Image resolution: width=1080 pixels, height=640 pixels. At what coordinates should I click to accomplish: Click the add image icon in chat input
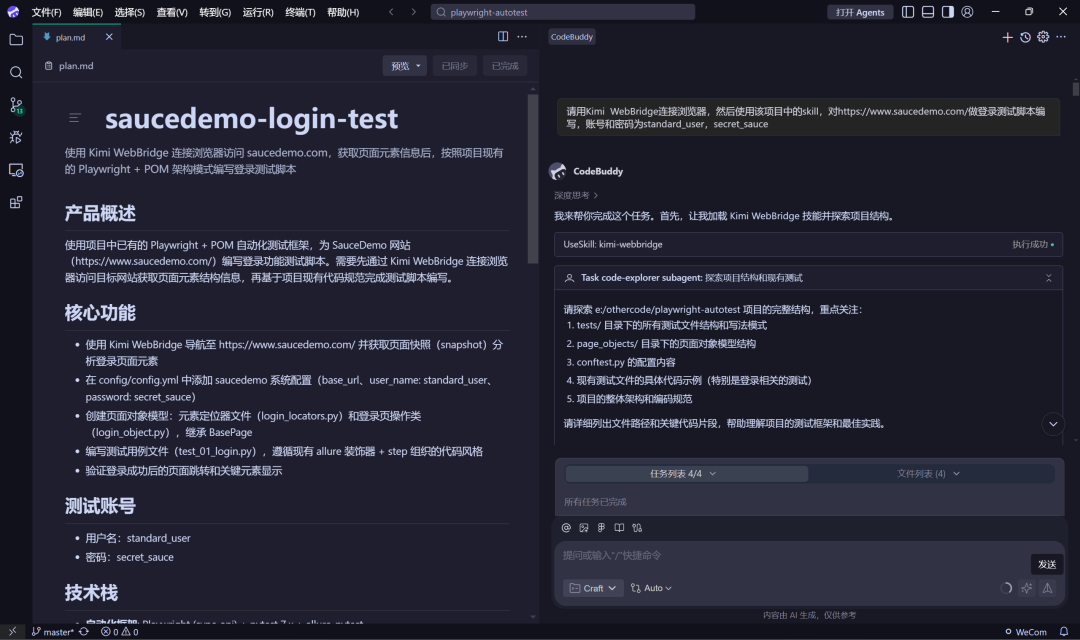pos(584,528)
